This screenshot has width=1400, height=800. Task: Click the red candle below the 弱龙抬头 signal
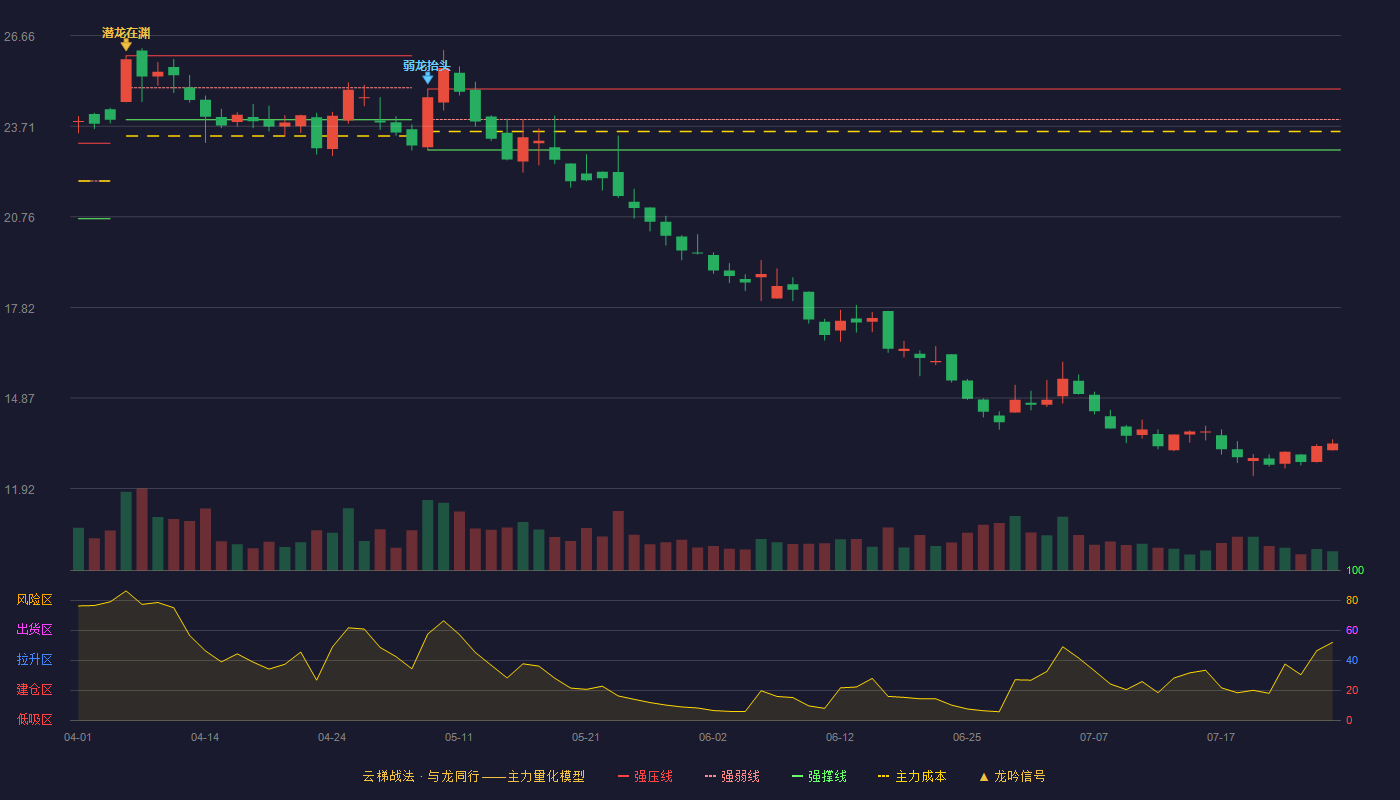pyautogui.click(x=428, y=122)
